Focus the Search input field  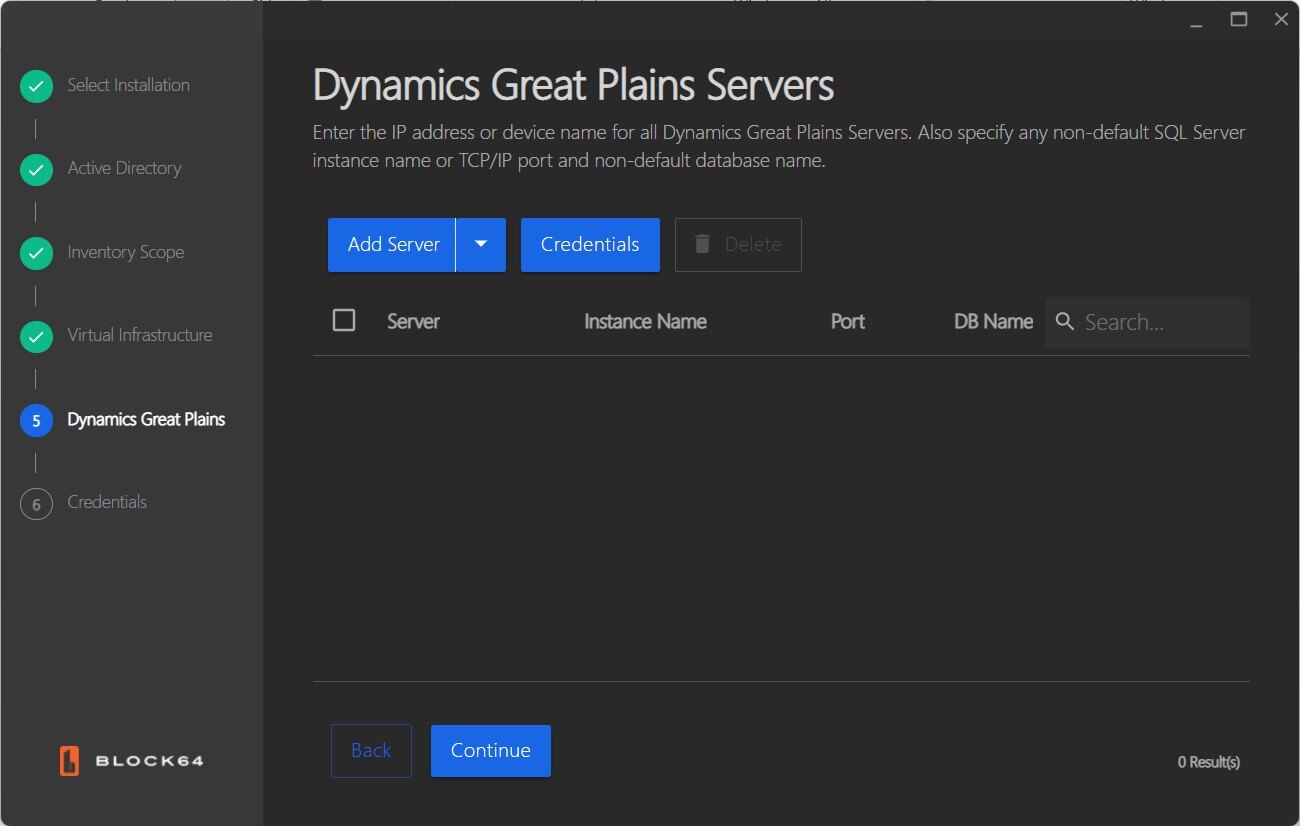tap(1160, 322)
